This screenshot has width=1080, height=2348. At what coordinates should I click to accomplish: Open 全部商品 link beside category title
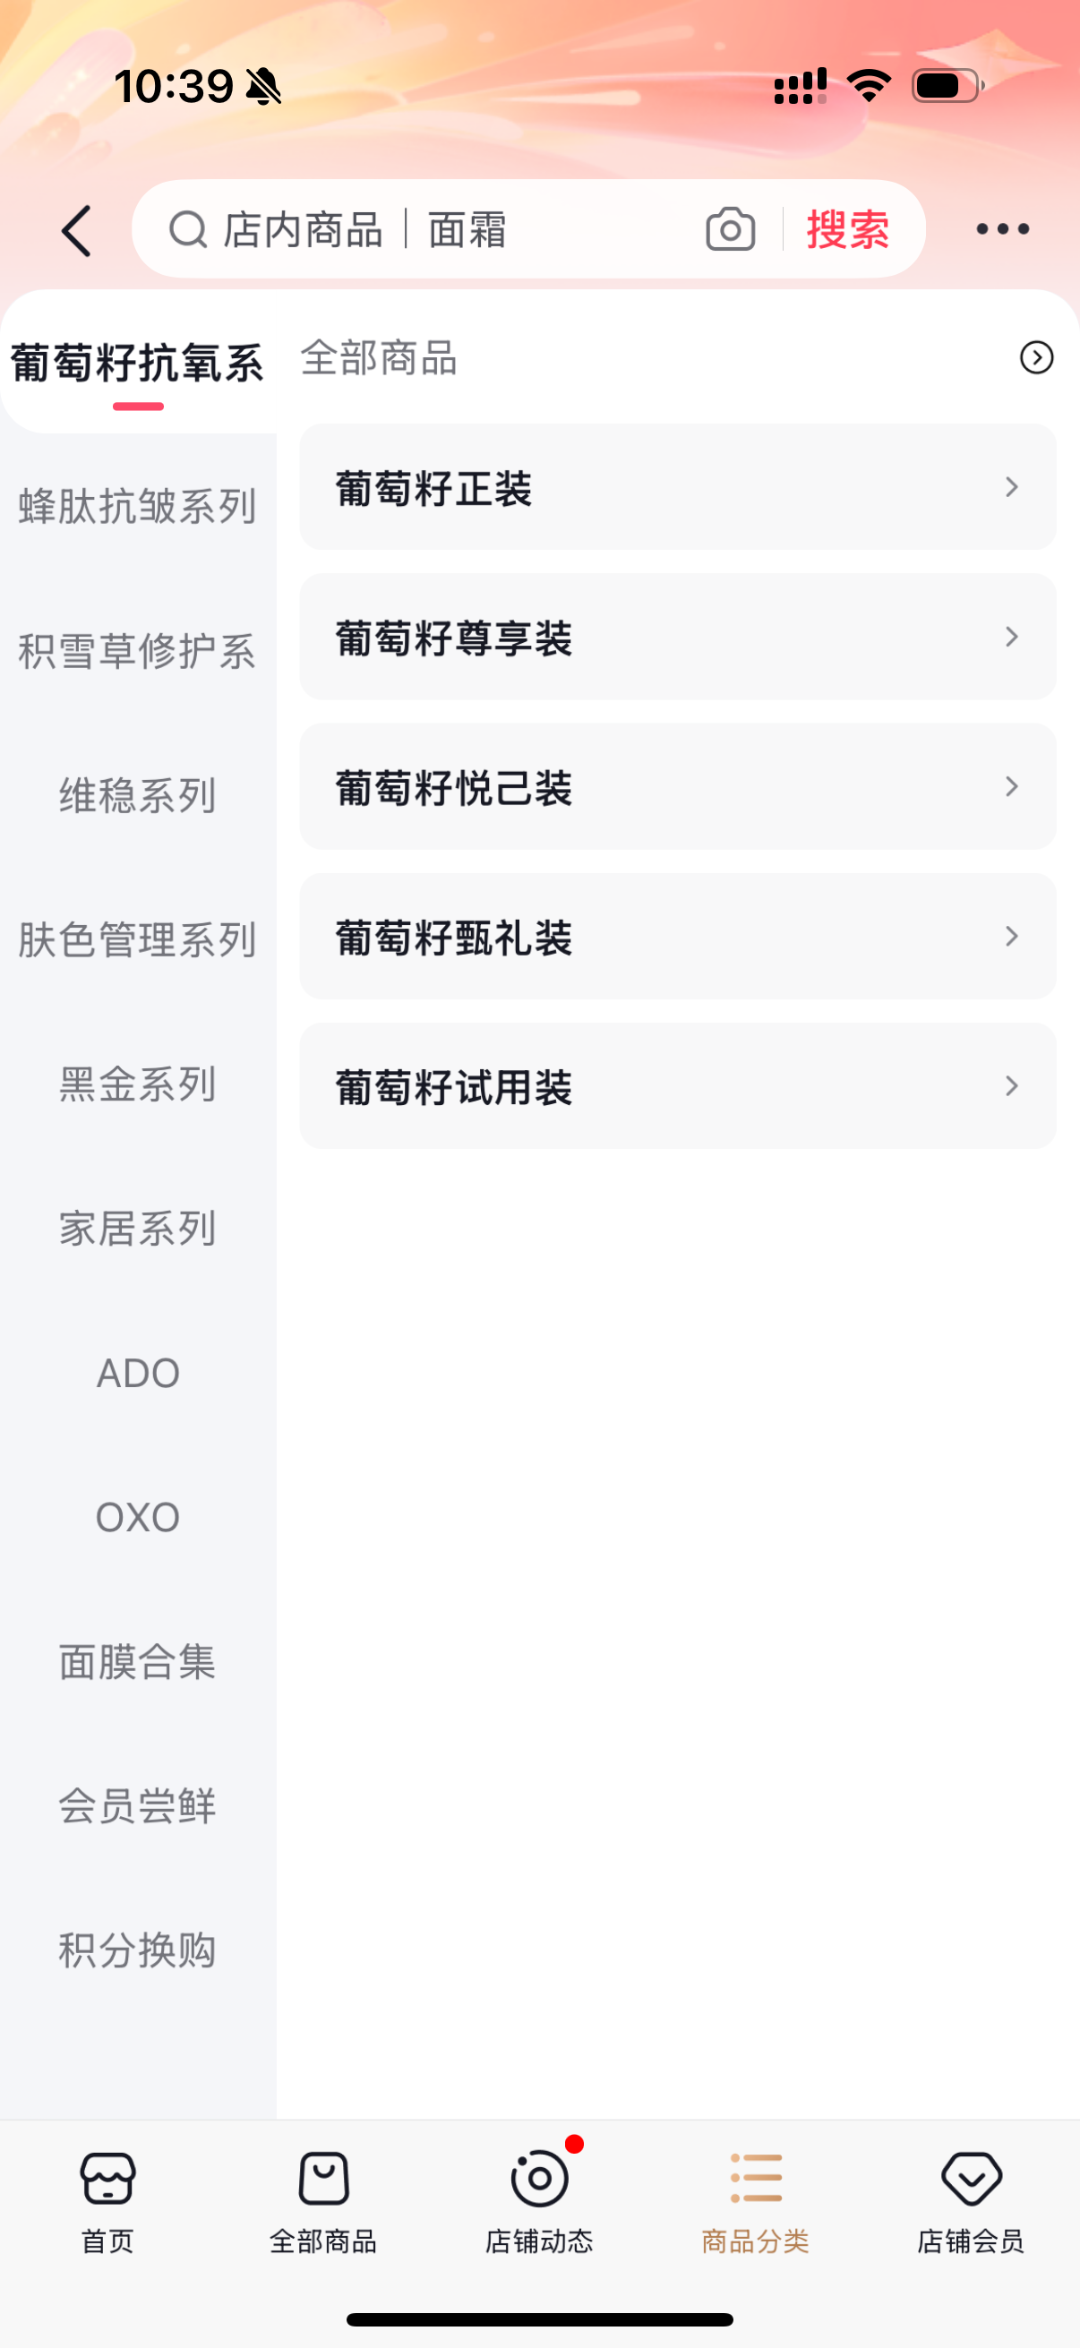(x=379, y=358)
